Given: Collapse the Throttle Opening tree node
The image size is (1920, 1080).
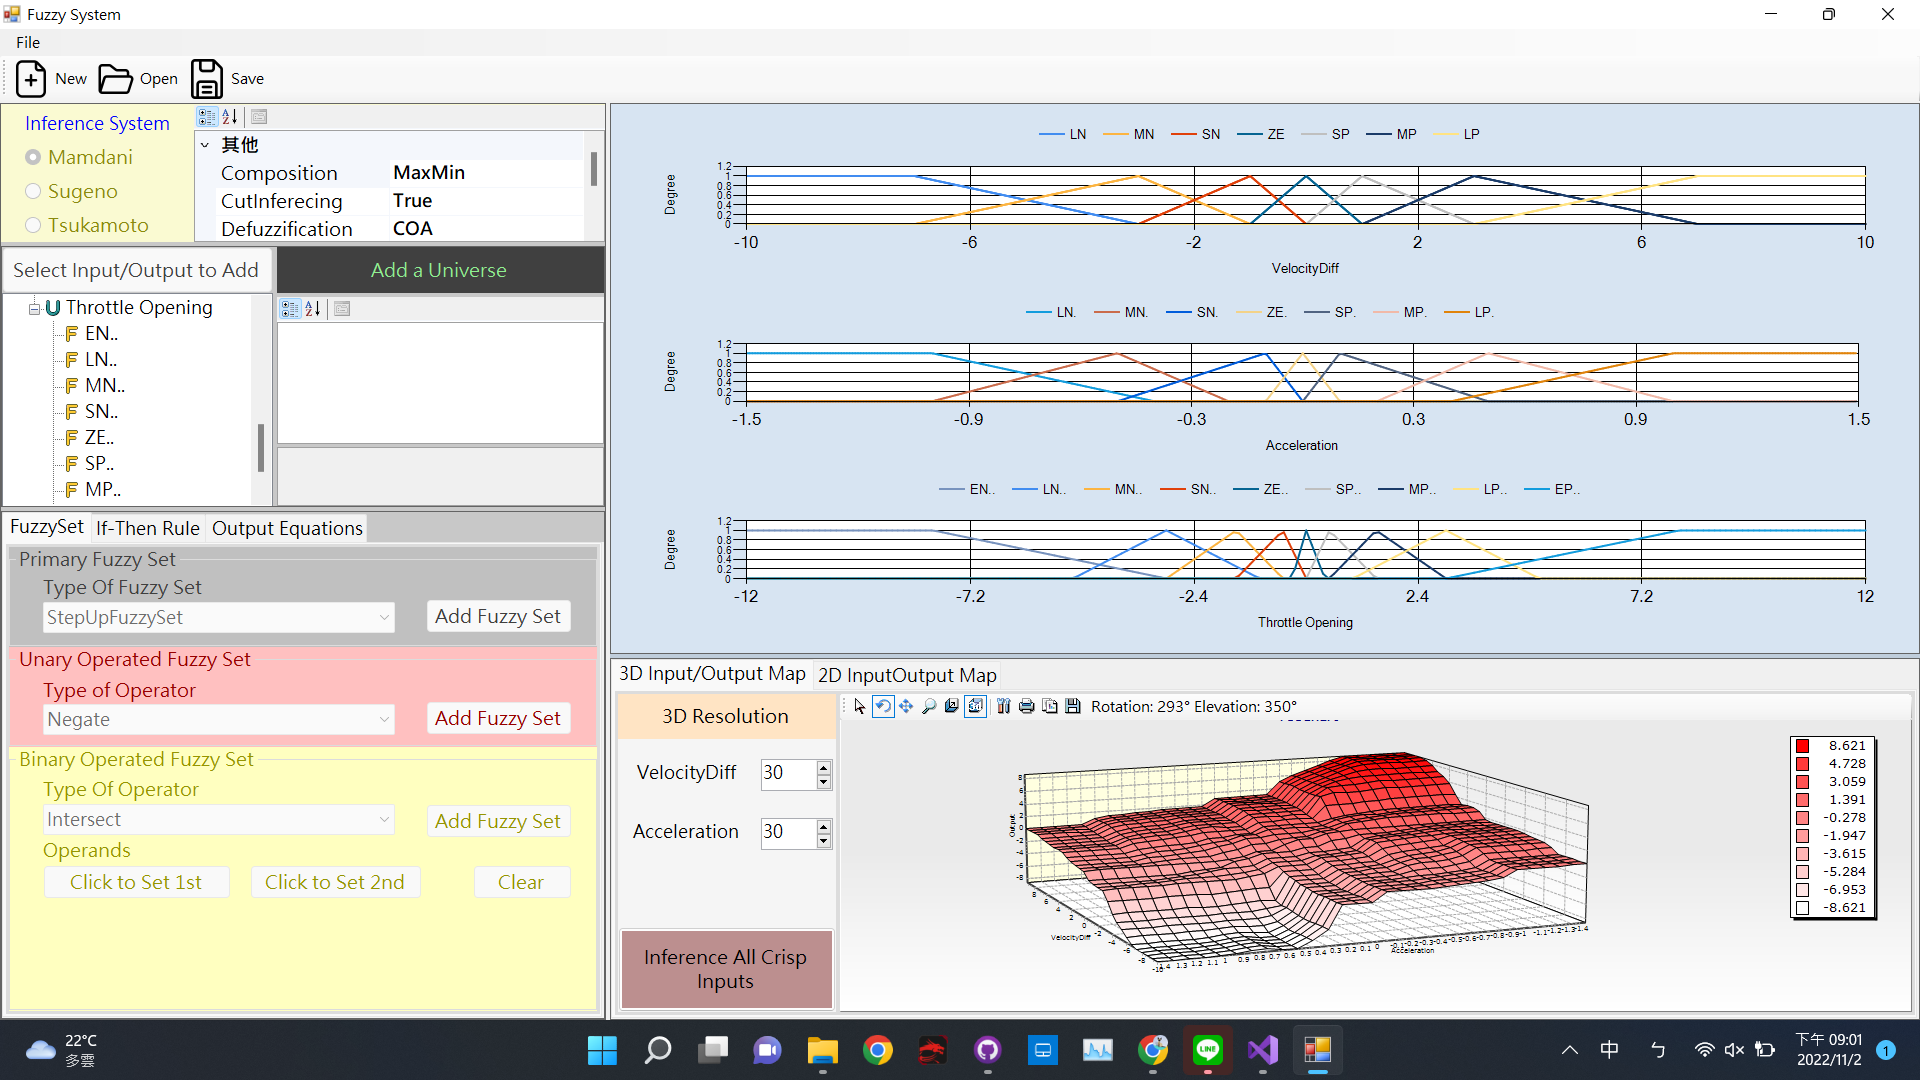Looking at the screenshot, I should (34, 308).
